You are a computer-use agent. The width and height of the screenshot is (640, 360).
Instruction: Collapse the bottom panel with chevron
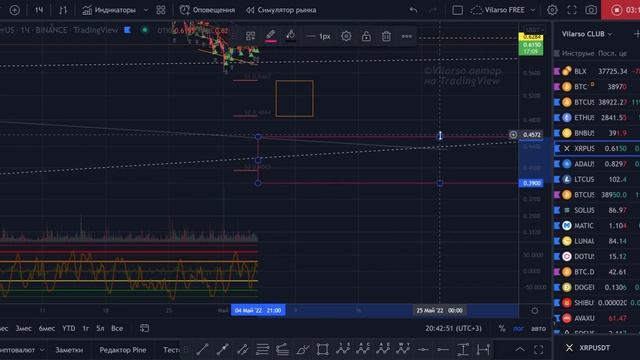tap(520, 349)
